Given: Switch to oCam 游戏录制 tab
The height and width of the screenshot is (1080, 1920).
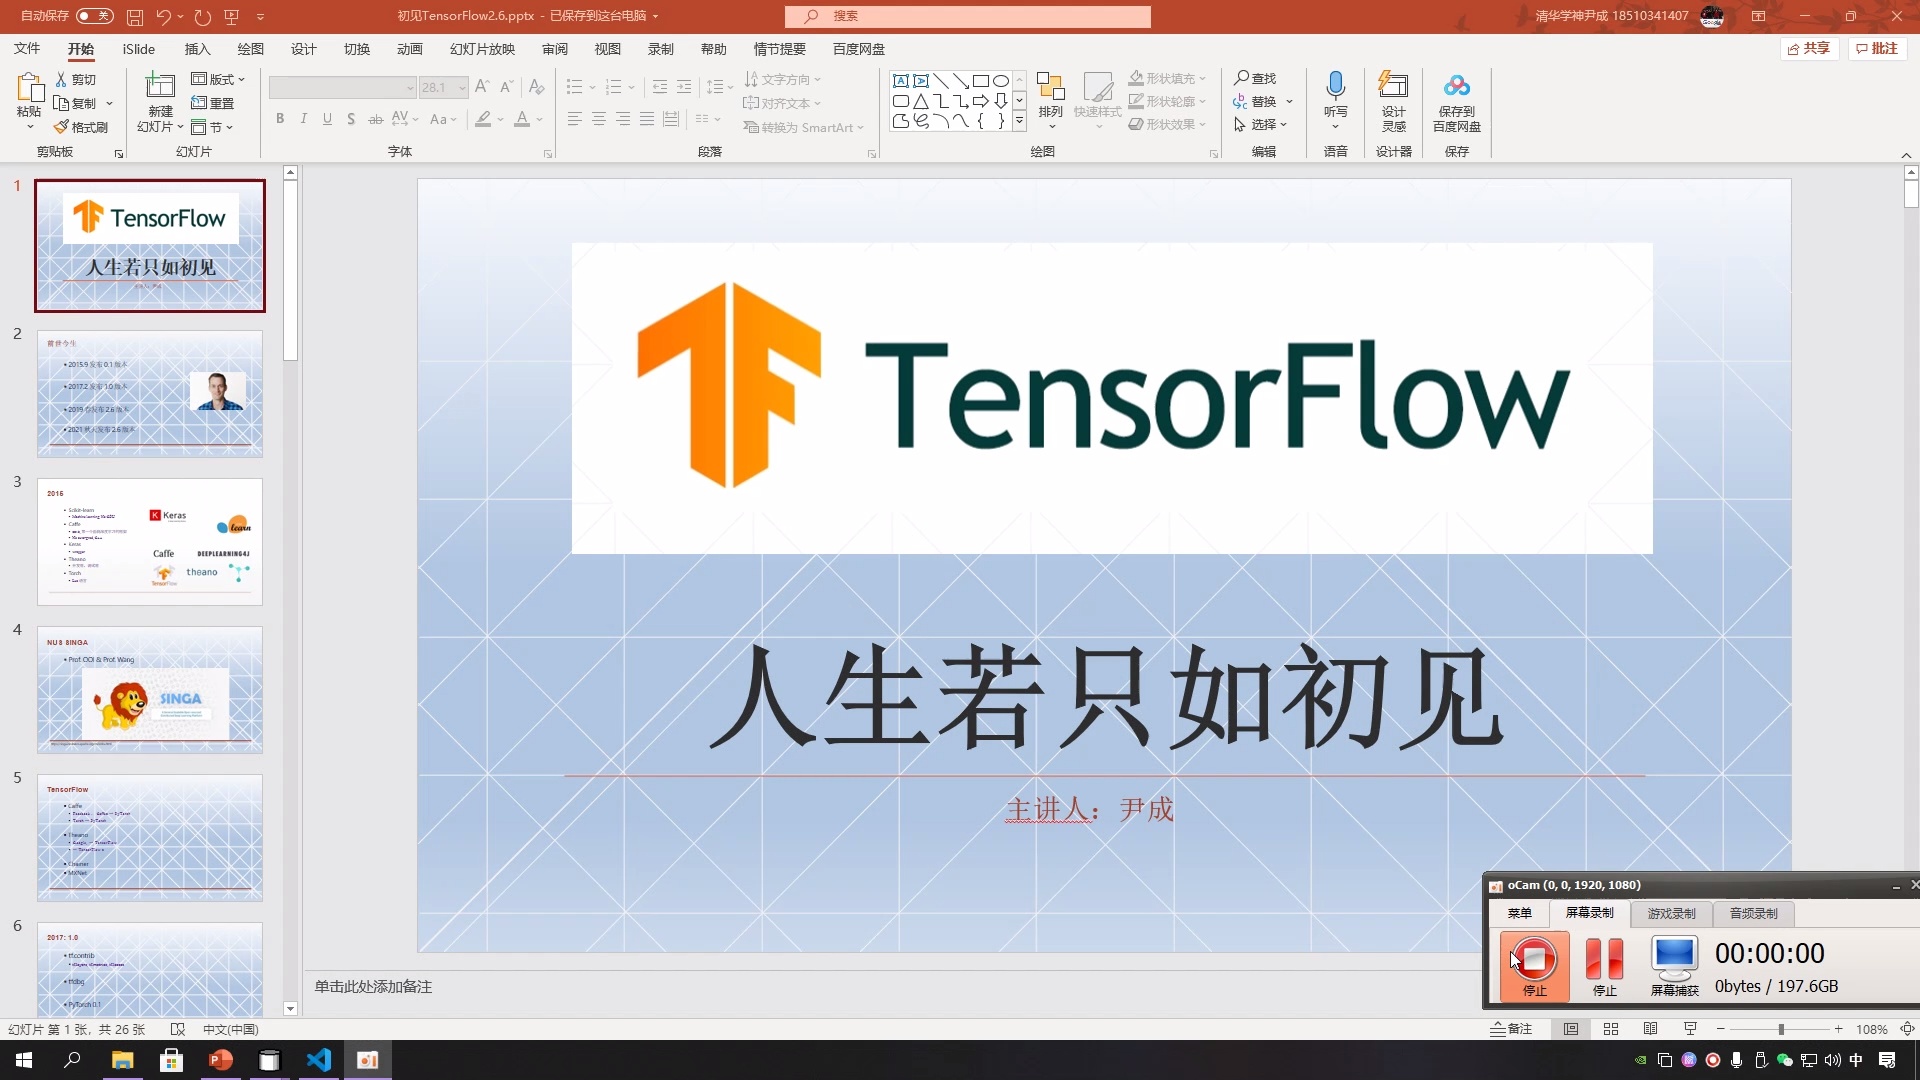Looking at the screenshot, I should 1670,913.
